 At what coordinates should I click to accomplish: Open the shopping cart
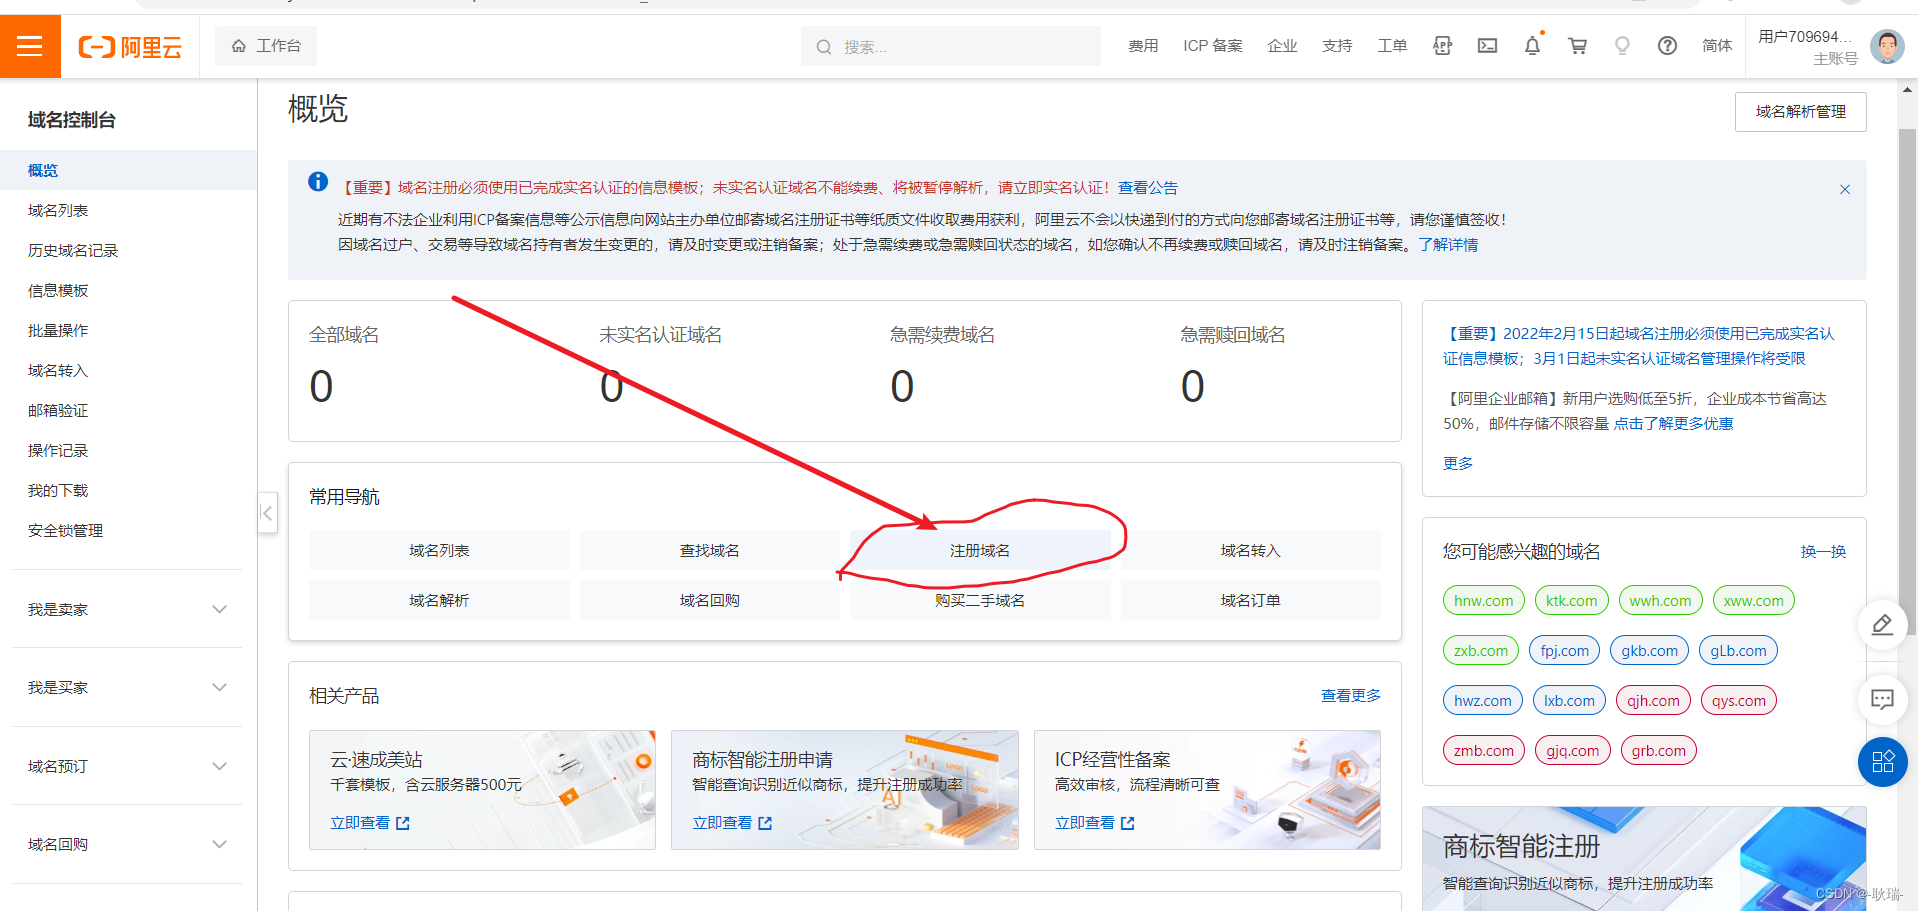pos(1577,46)
